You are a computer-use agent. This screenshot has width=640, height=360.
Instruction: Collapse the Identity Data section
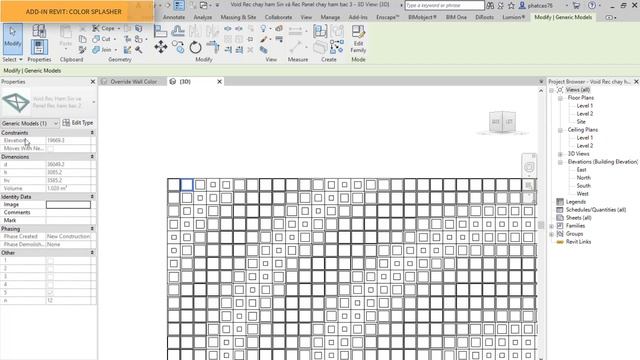pos(92,197)
